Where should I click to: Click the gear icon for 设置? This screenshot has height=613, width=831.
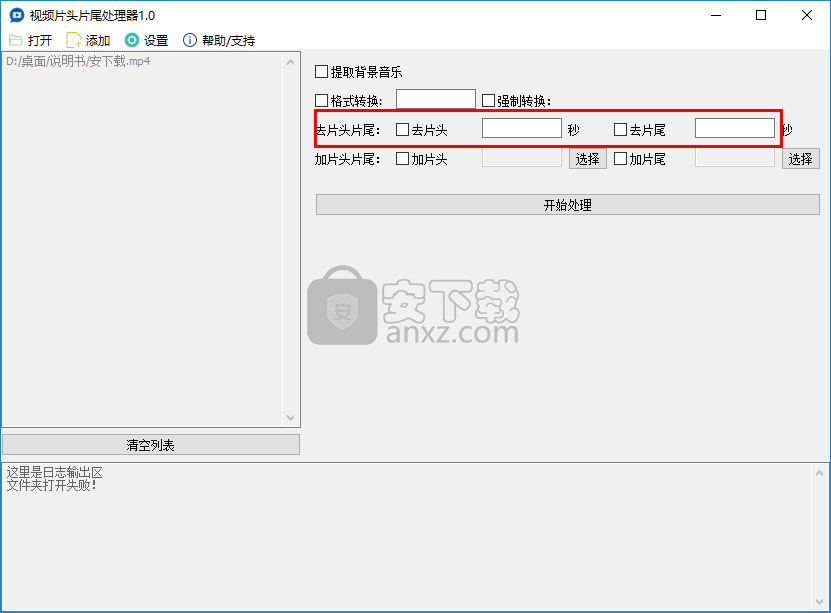tap(131, 40)
